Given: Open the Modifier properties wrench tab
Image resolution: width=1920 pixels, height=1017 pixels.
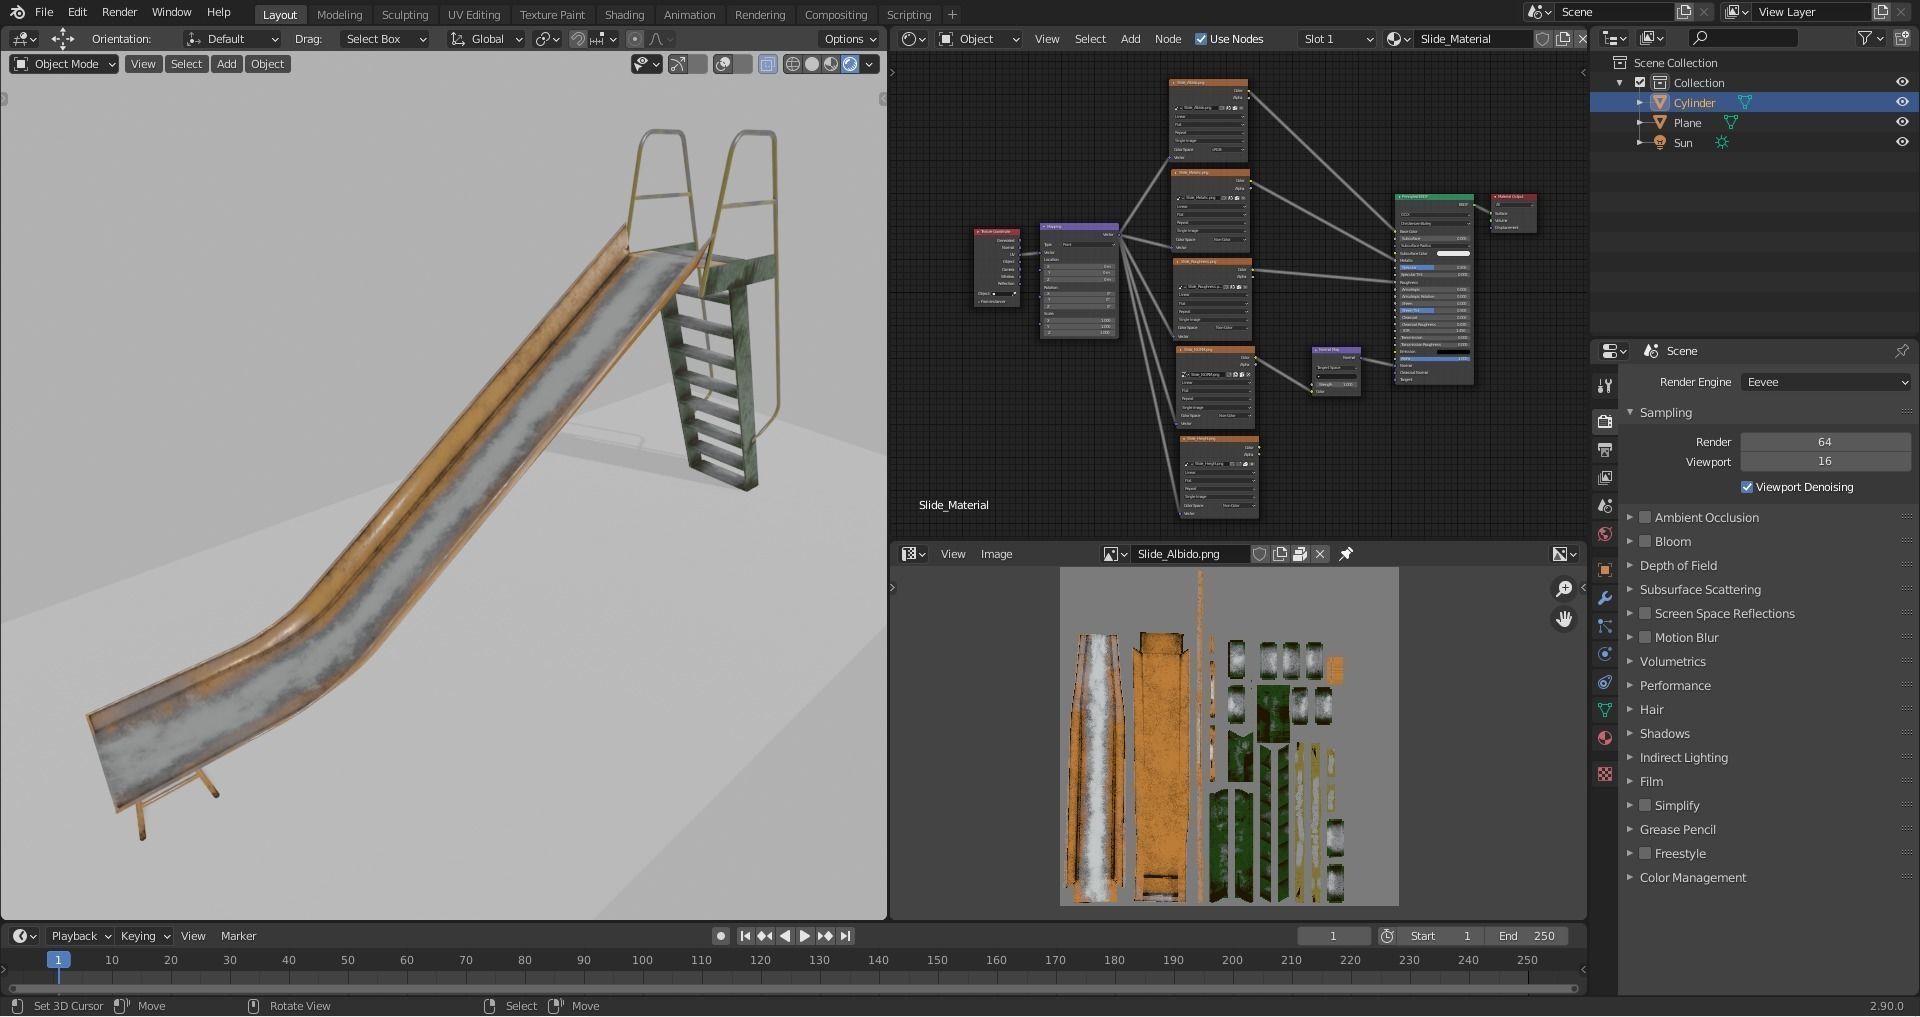Looking at the screenshot, I should click(x=1605, y=598).
